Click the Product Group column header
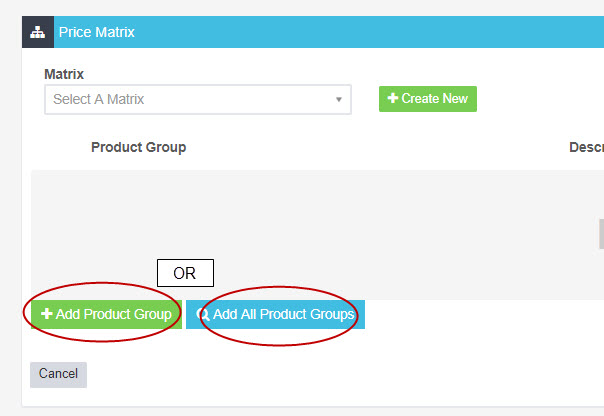 click(138, 147)
